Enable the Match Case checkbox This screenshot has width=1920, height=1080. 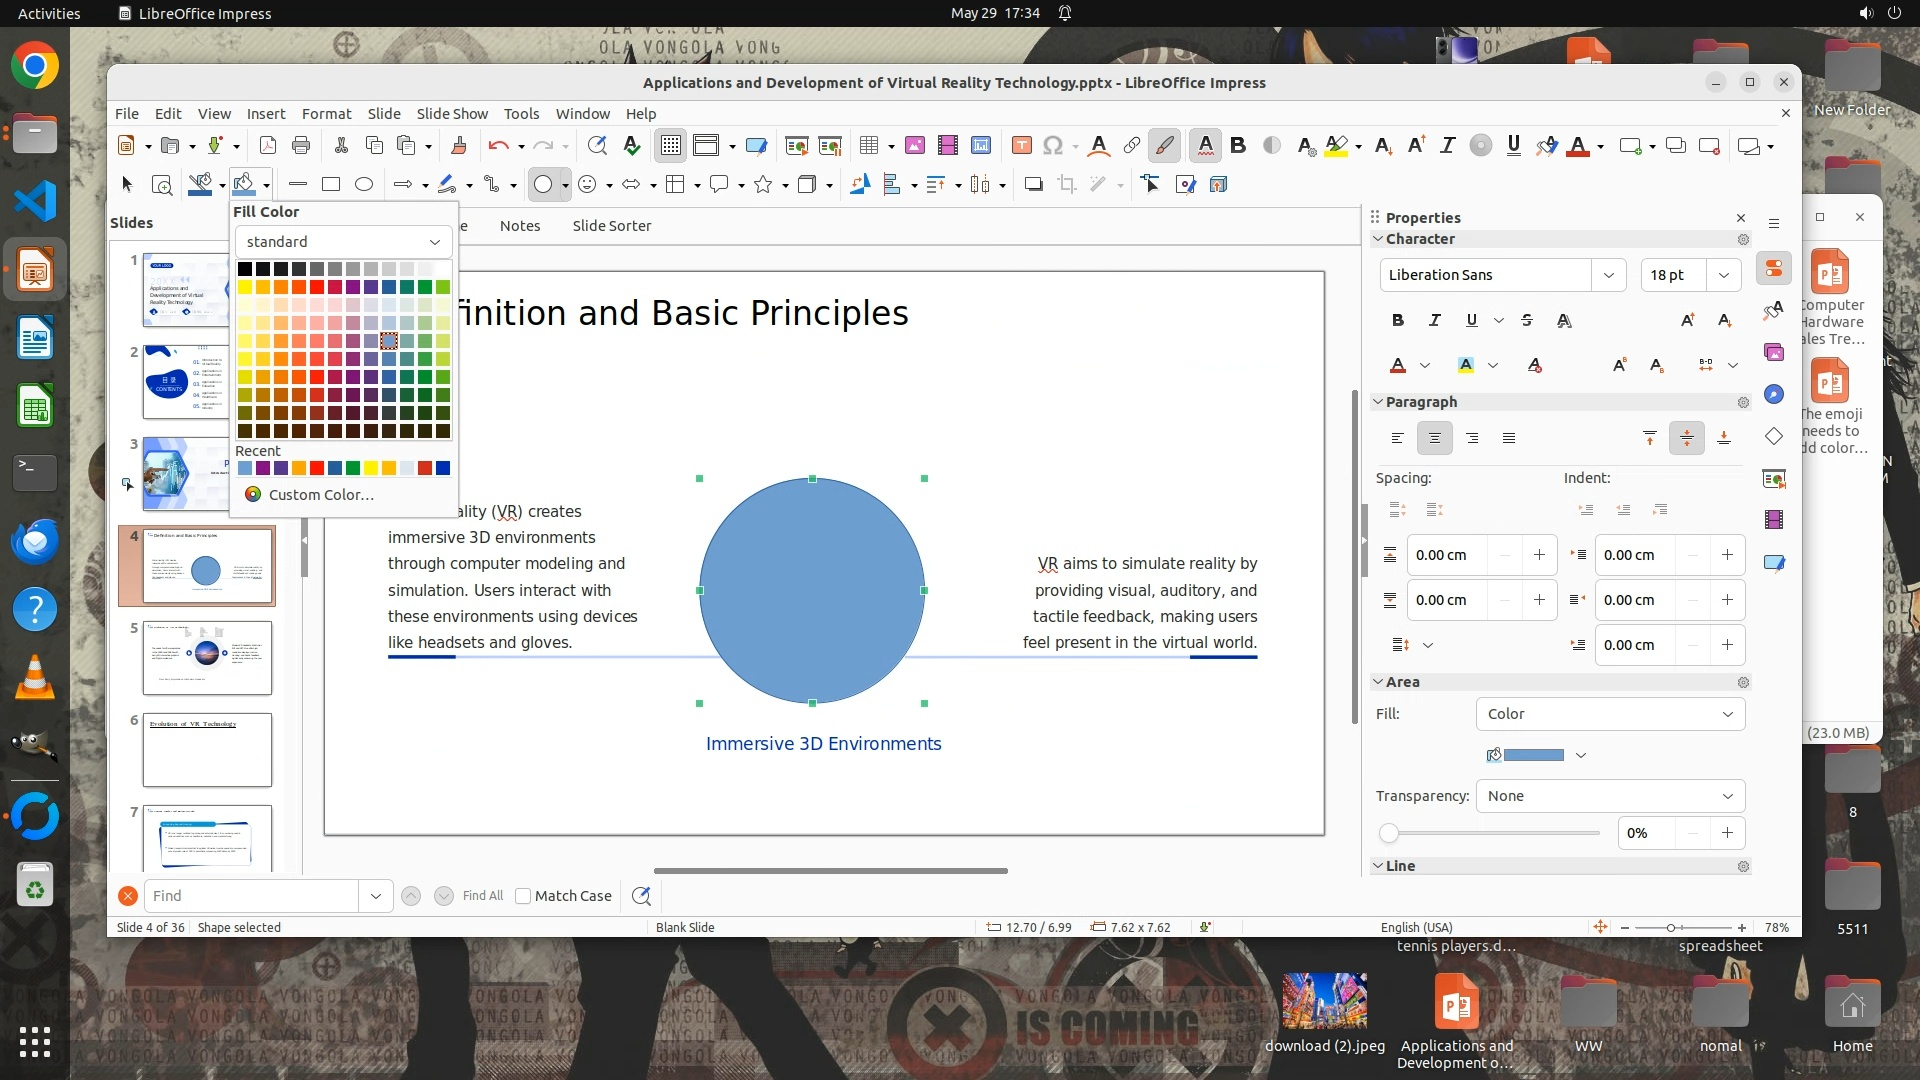pyautogui.click(x=523, y=896)
